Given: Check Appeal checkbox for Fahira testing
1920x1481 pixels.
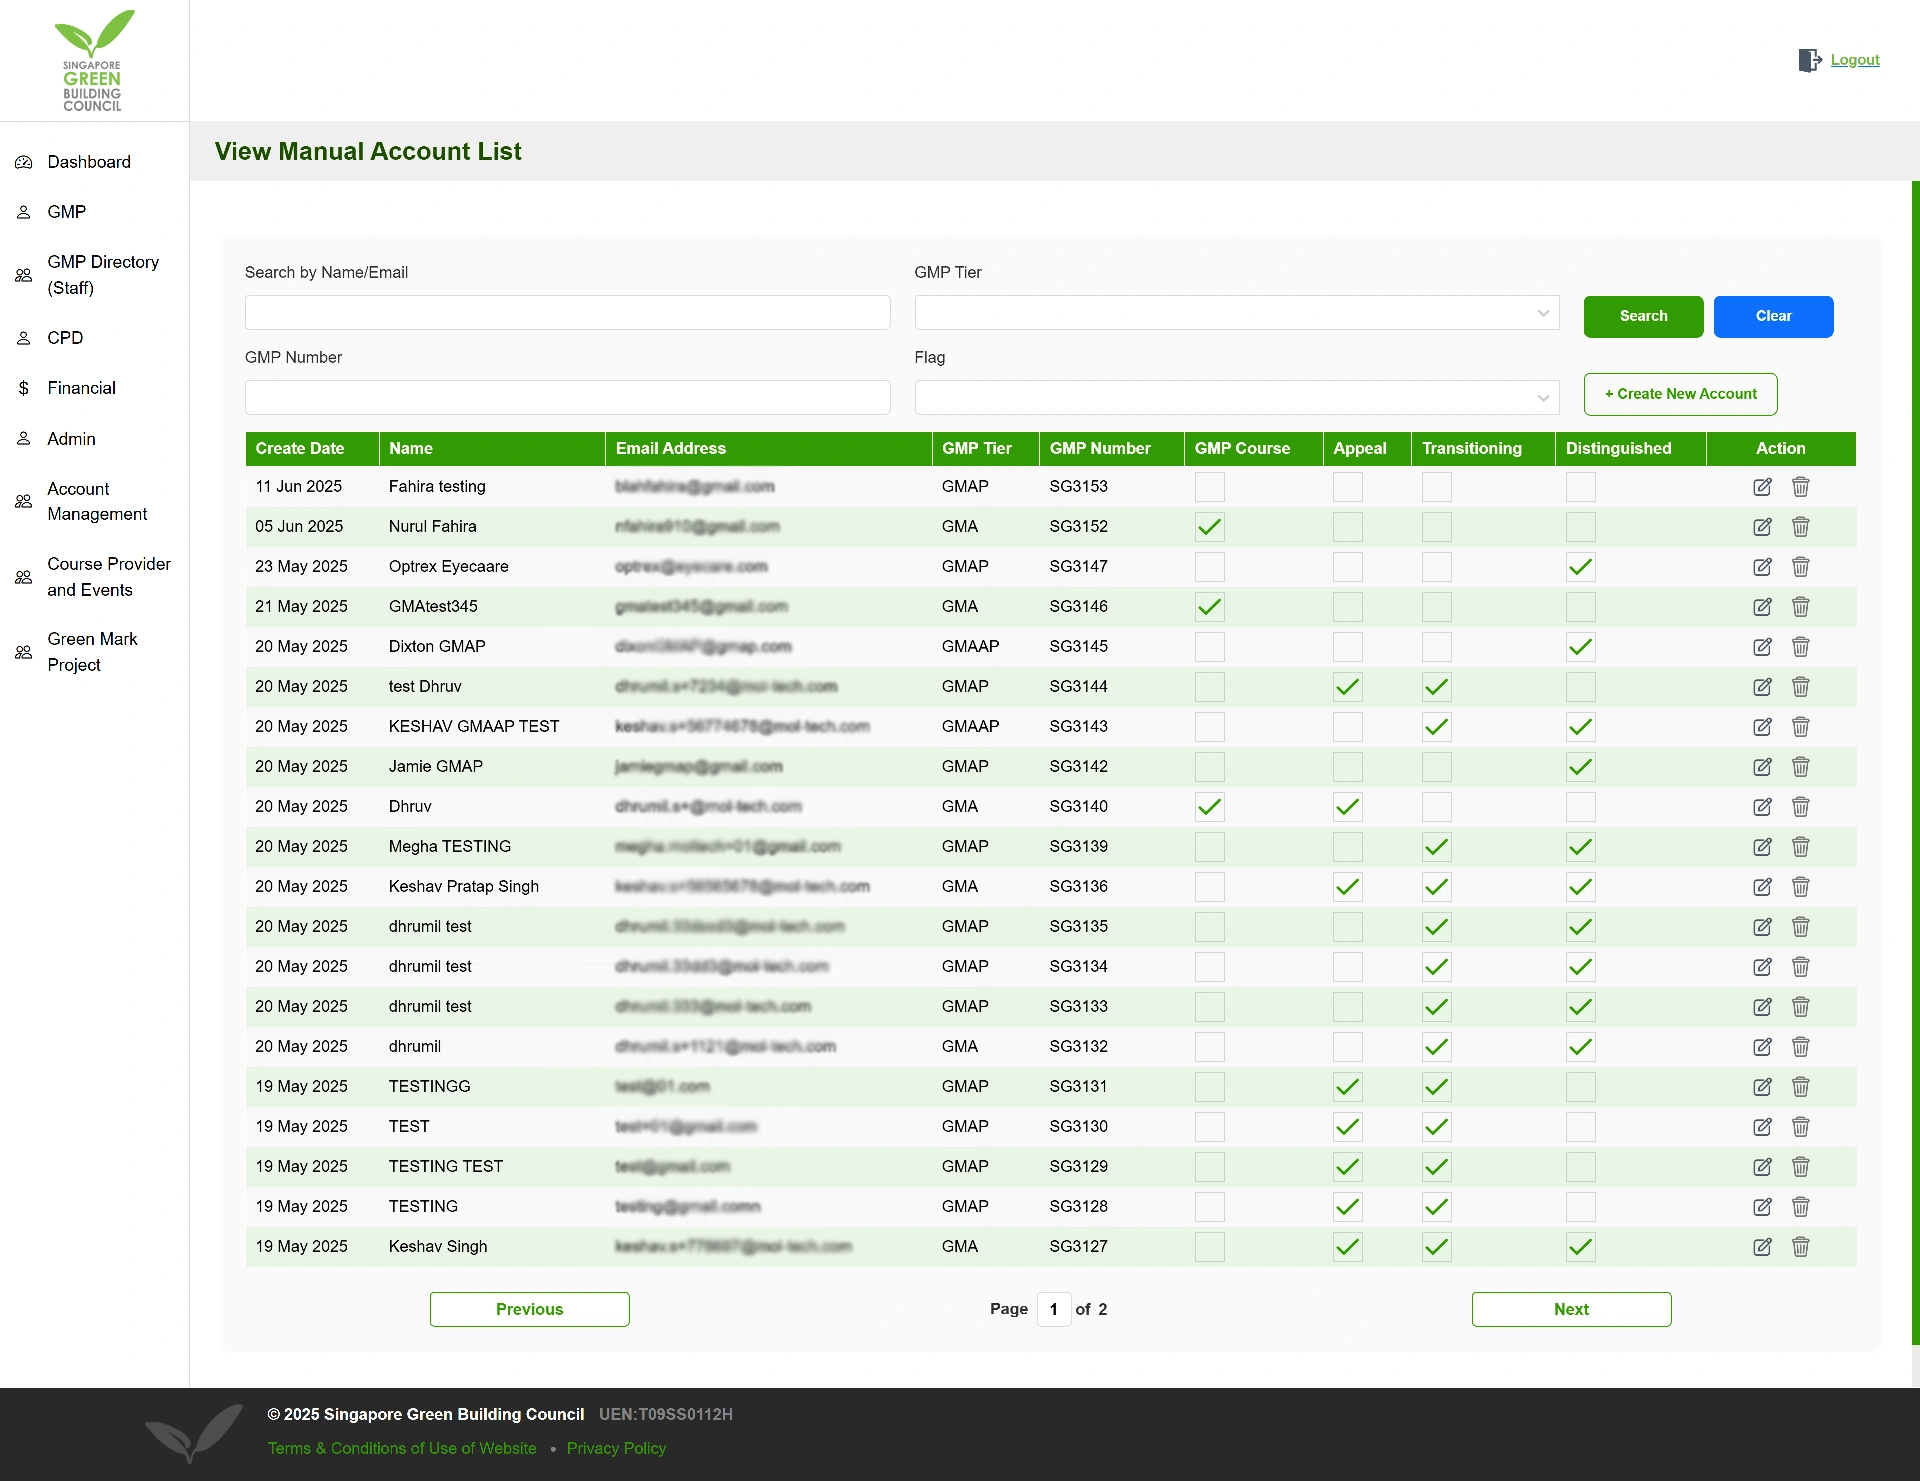Looking at the screenshot, I should click(x=1347, y=487).
